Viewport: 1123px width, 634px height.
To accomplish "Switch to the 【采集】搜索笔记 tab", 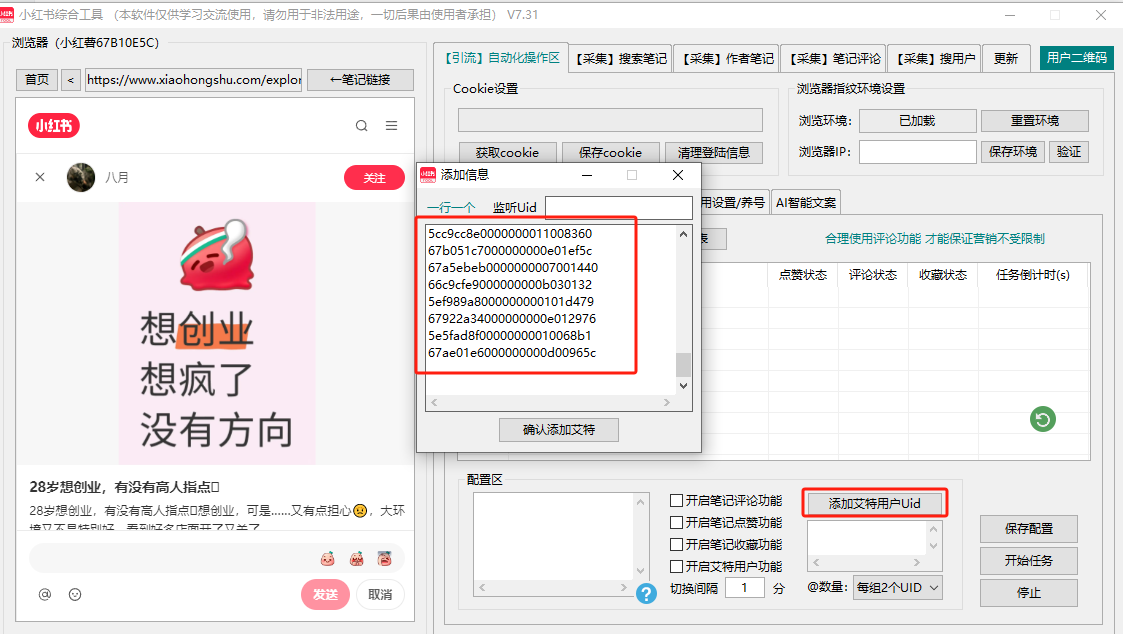I will [620, 59].
